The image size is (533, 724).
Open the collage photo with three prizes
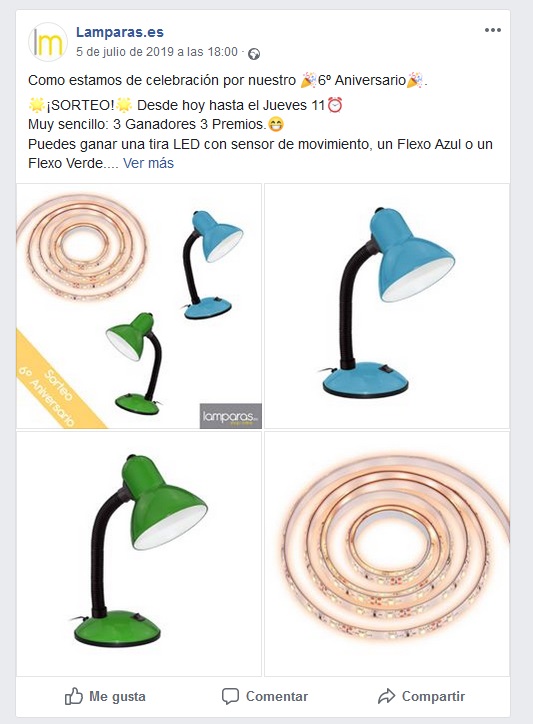[x=139, y=306]
